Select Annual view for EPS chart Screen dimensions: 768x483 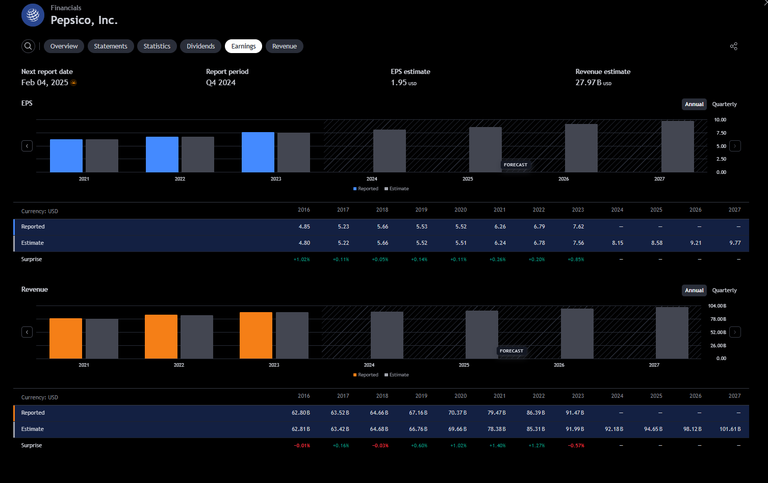coord(694,104)
